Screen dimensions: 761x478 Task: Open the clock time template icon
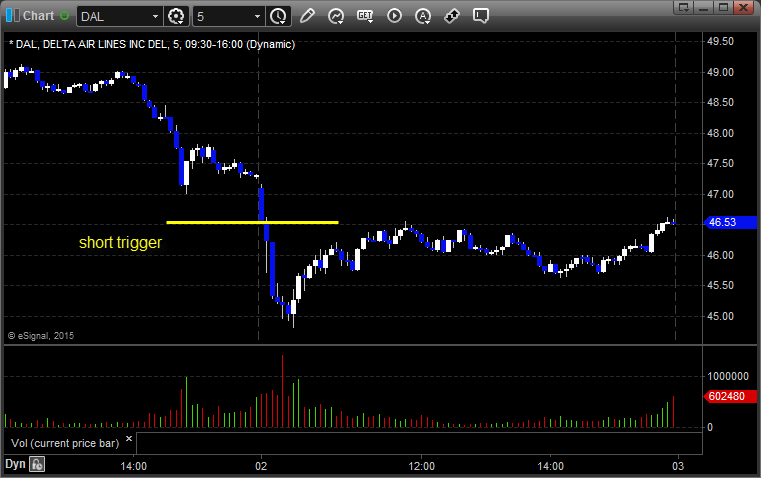pyautogui.click(x=278, y=16)
